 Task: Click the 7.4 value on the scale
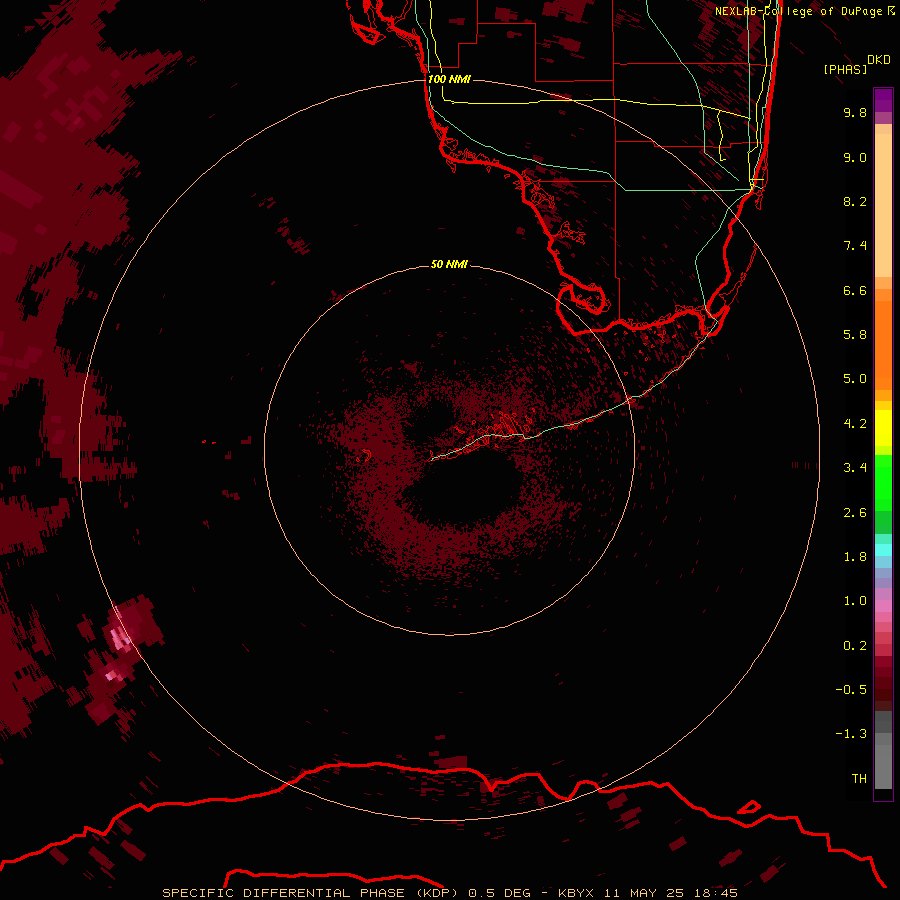point(855,246)
